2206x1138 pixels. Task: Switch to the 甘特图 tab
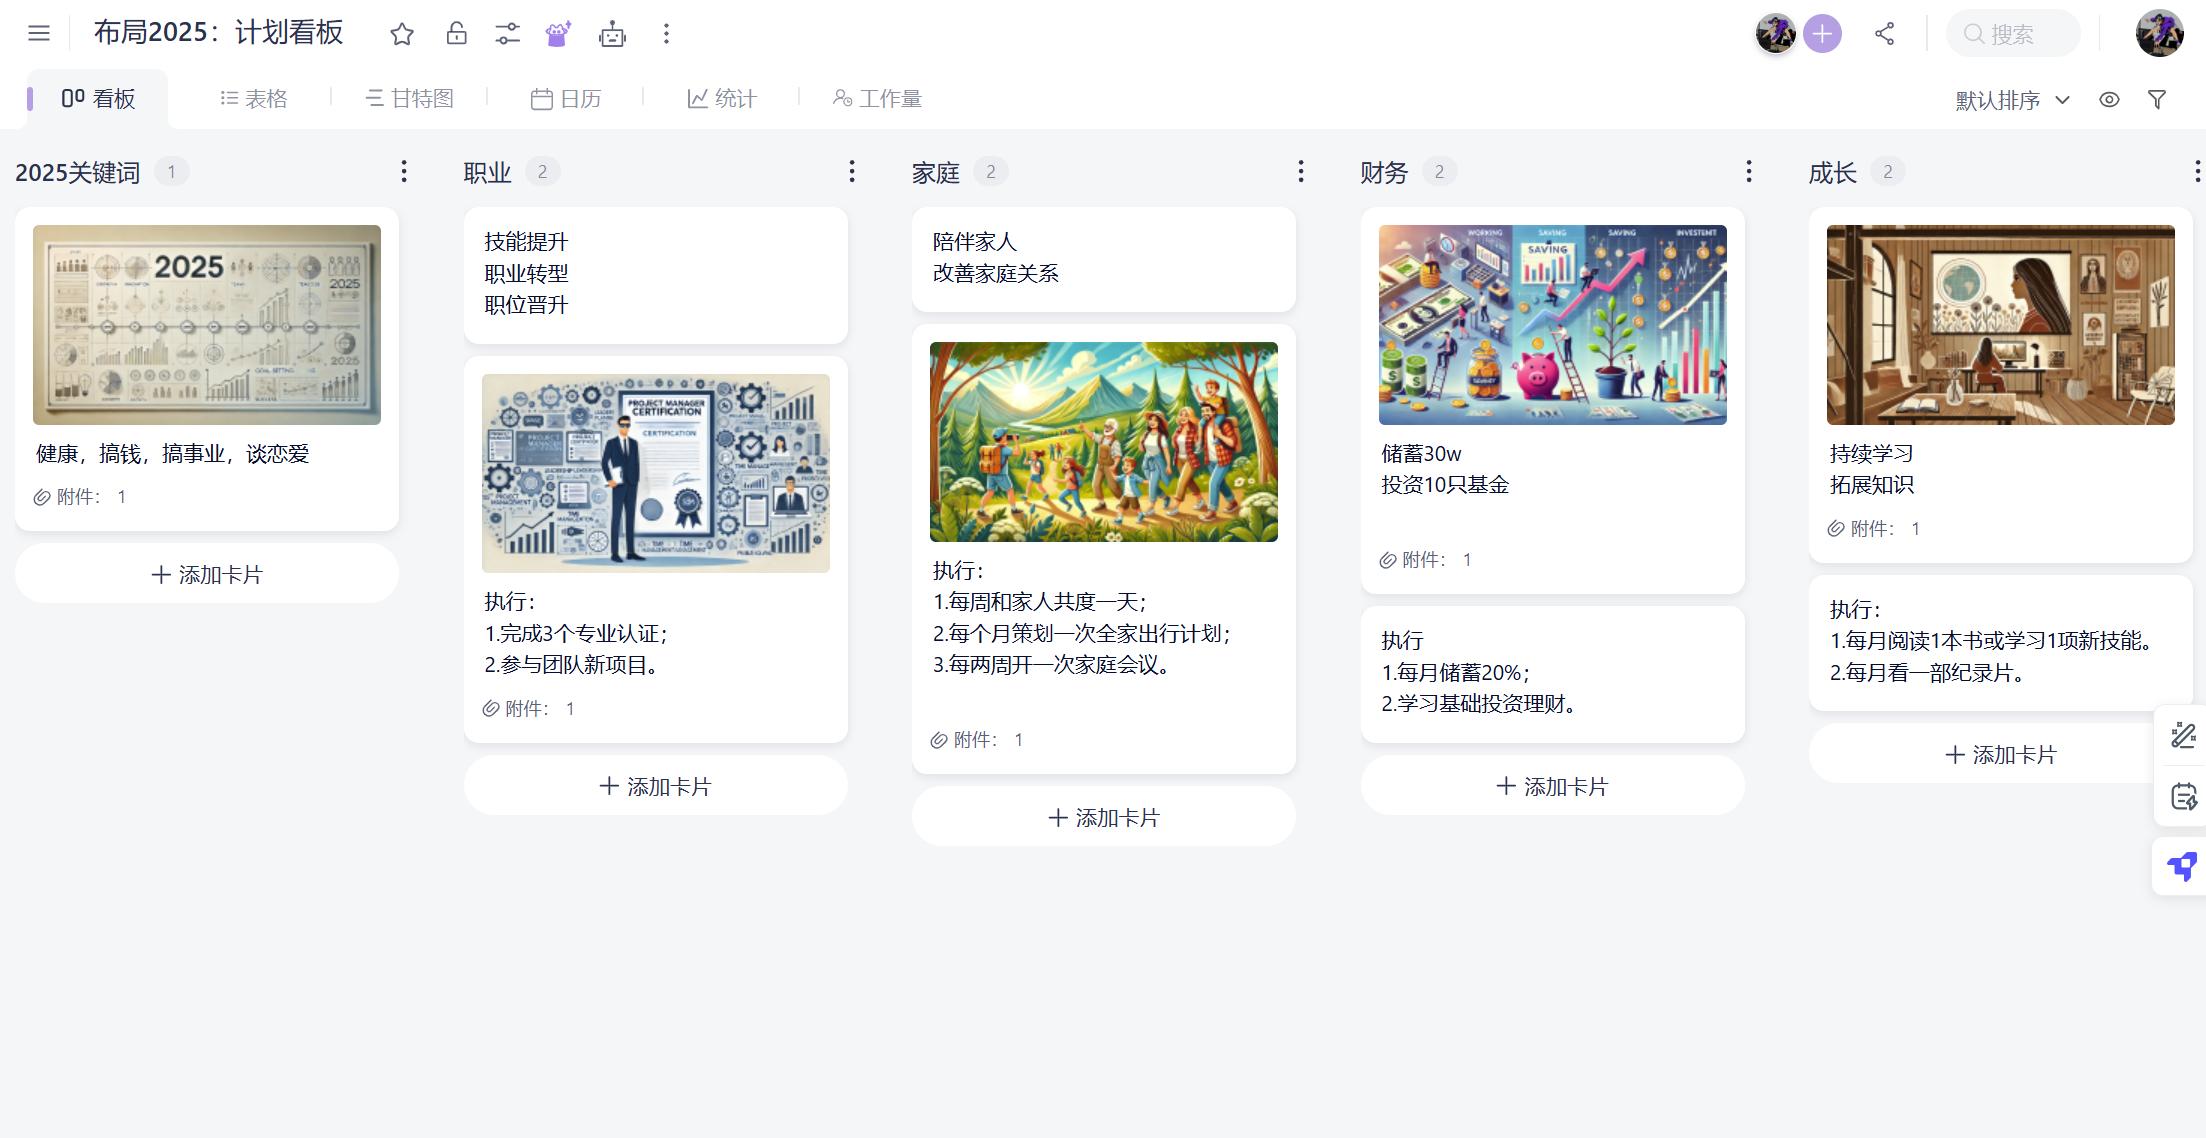pyautogui.click(x=410, y=98)
